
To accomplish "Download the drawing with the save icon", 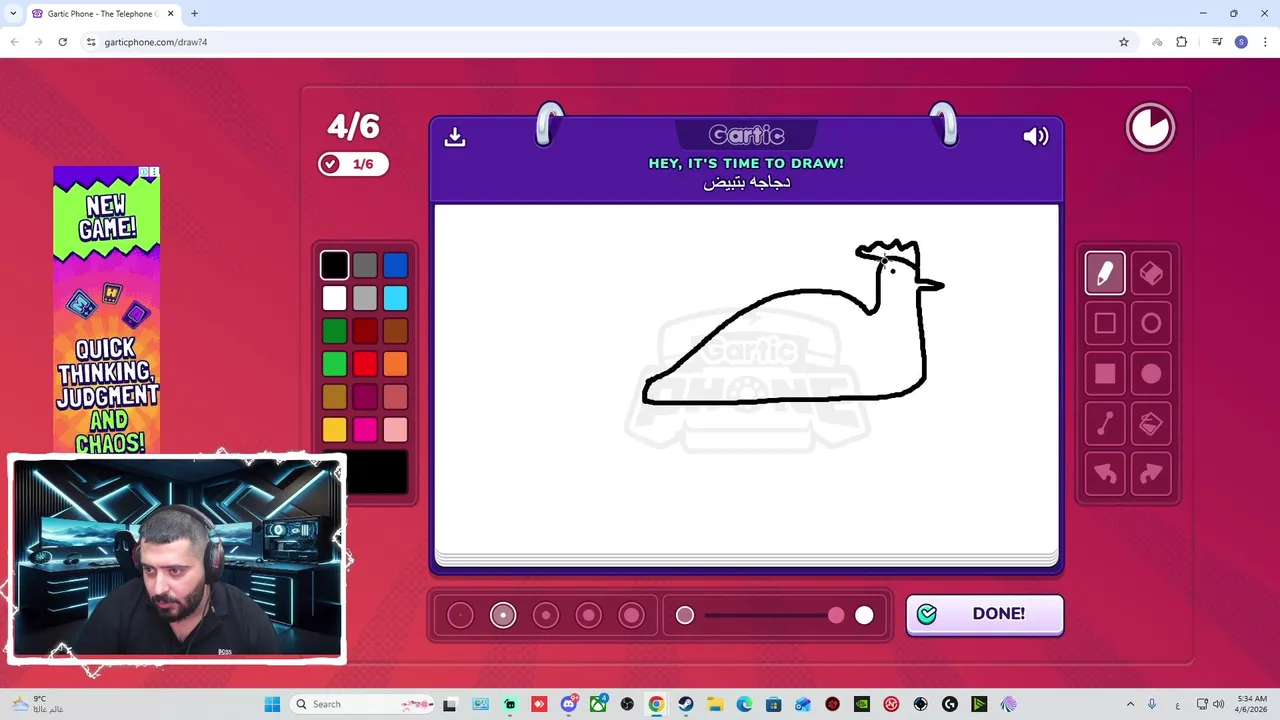I will click(x=455, y=136).
